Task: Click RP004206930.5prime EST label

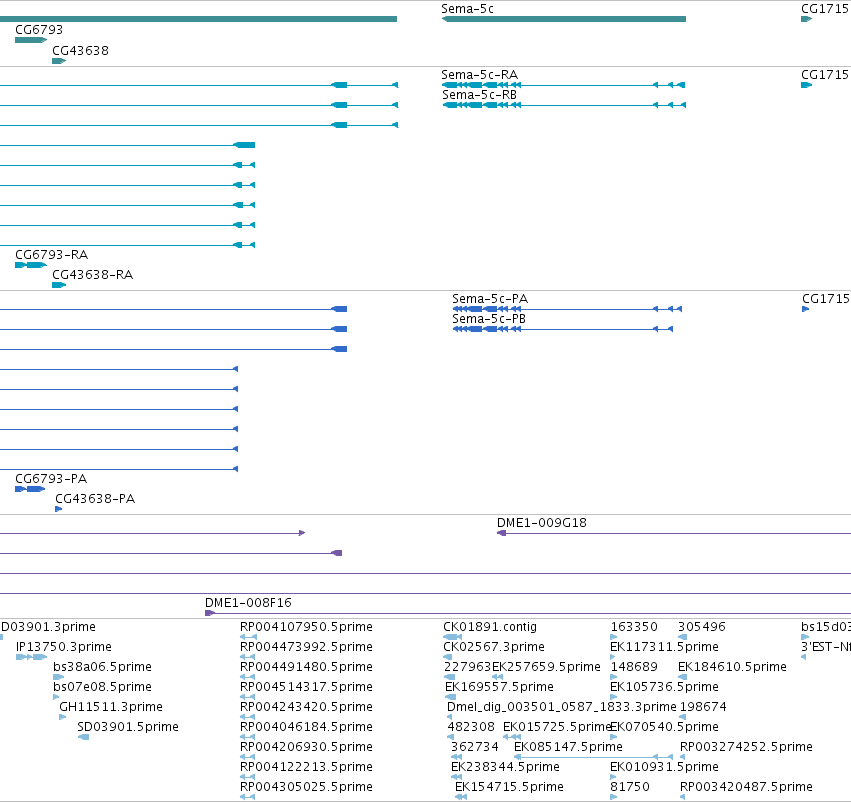Action: pyautogui.click(x=306, y=747)
